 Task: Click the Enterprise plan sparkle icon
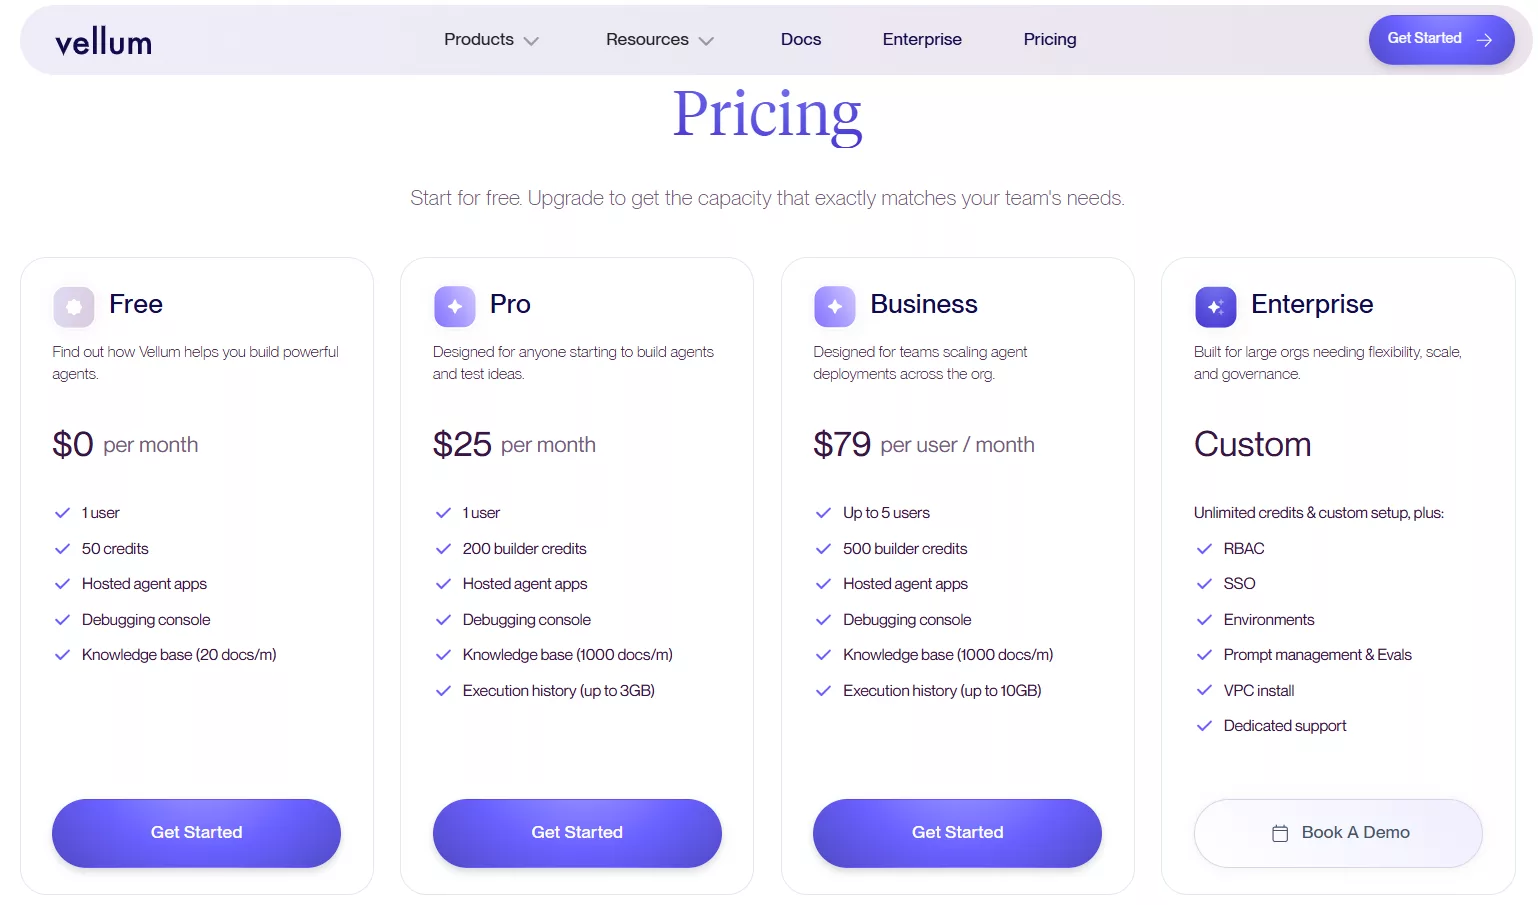1215,307
